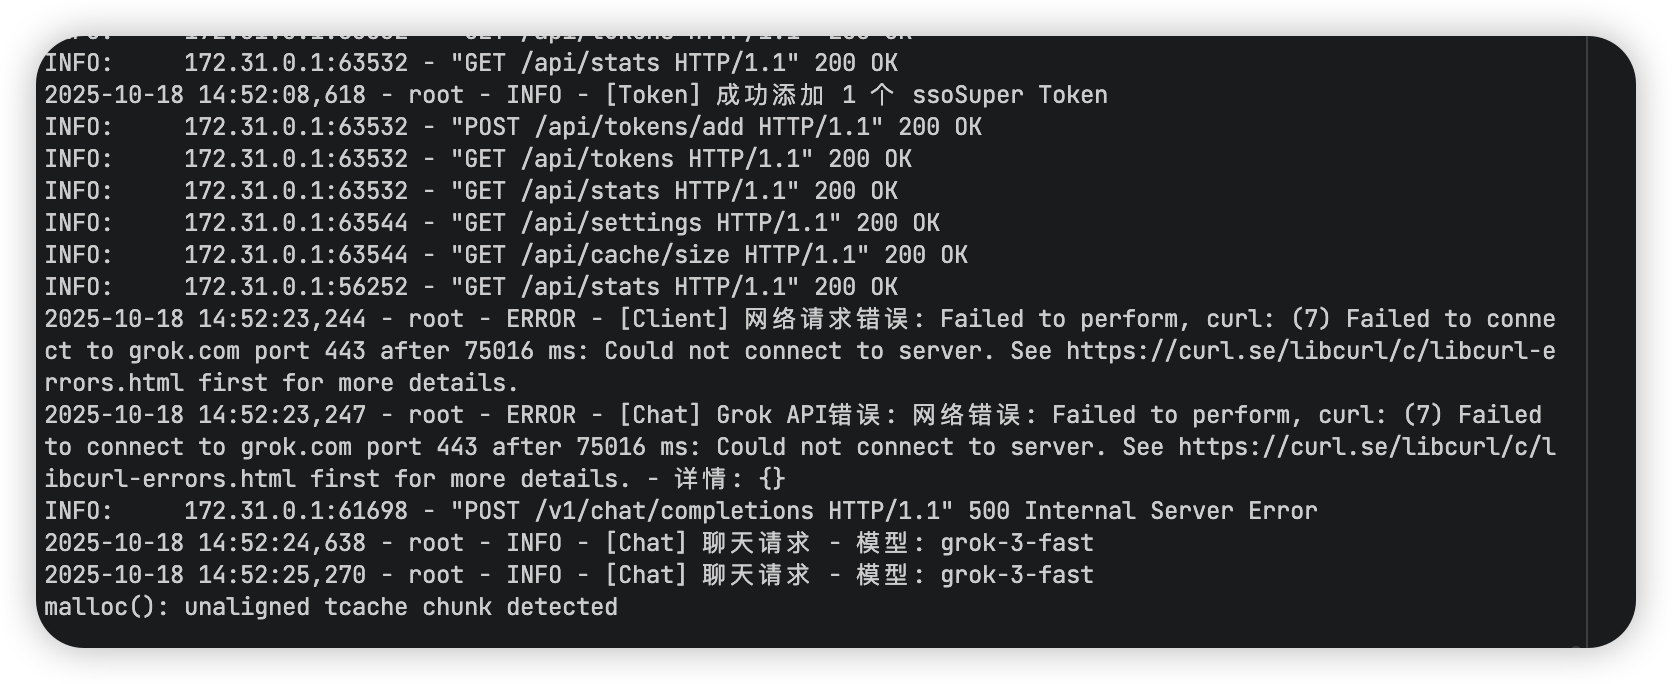Click the [Client] error tag at 14:52:23,244
1672x684 pixels.
[x=674, y=319]
